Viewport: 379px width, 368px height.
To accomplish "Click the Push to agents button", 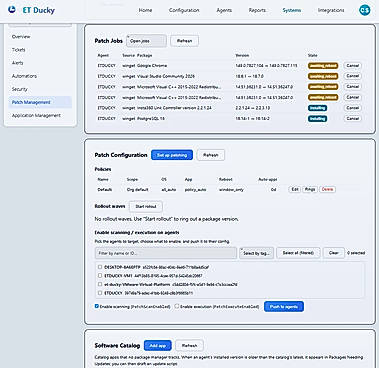I will tap(284, 306).
